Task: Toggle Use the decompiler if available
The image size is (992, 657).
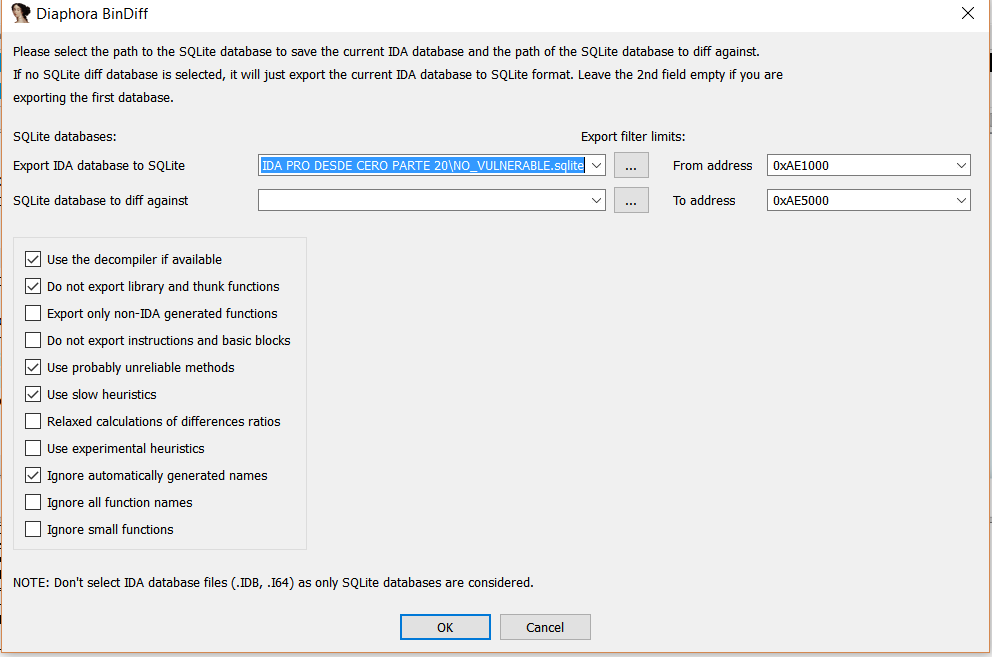Action: coord(33,260)
